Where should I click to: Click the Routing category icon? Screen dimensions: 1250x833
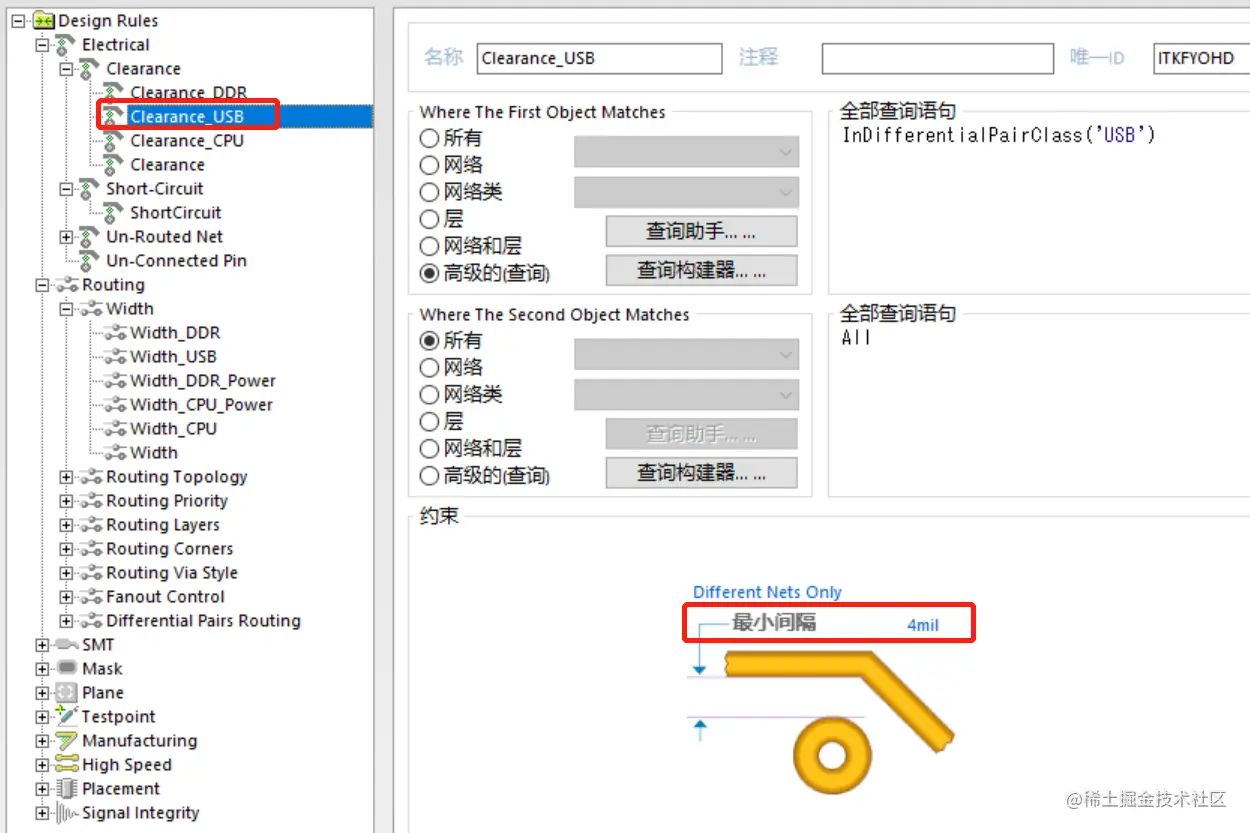(x=67, y=285)
